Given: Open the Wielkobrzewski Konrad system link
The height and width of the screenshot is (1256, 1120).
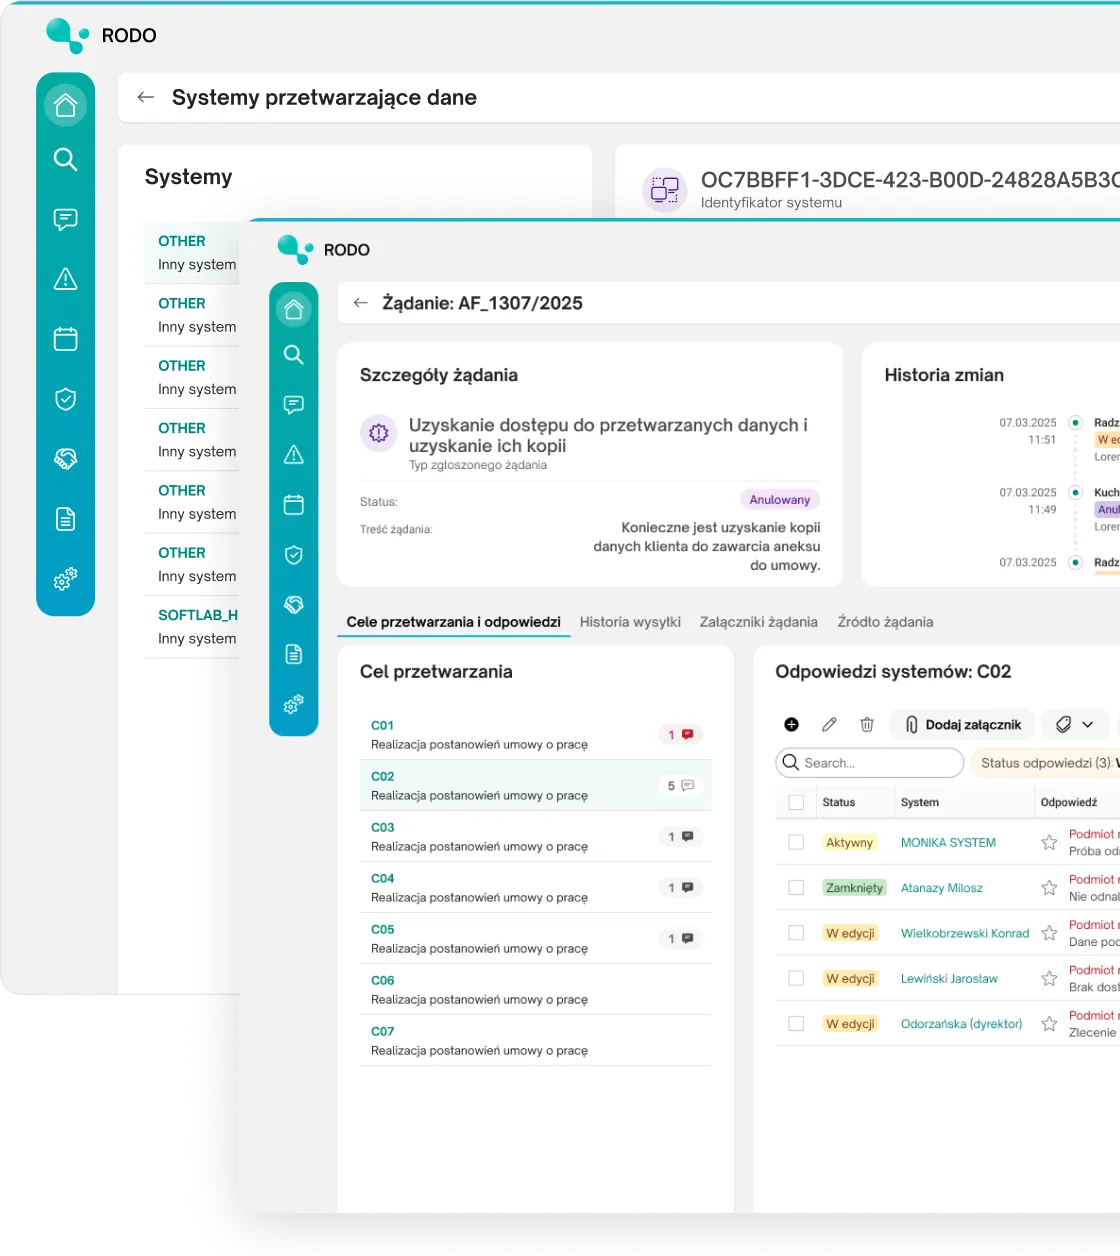Looking at the screenshot, I should coord(964,933).
